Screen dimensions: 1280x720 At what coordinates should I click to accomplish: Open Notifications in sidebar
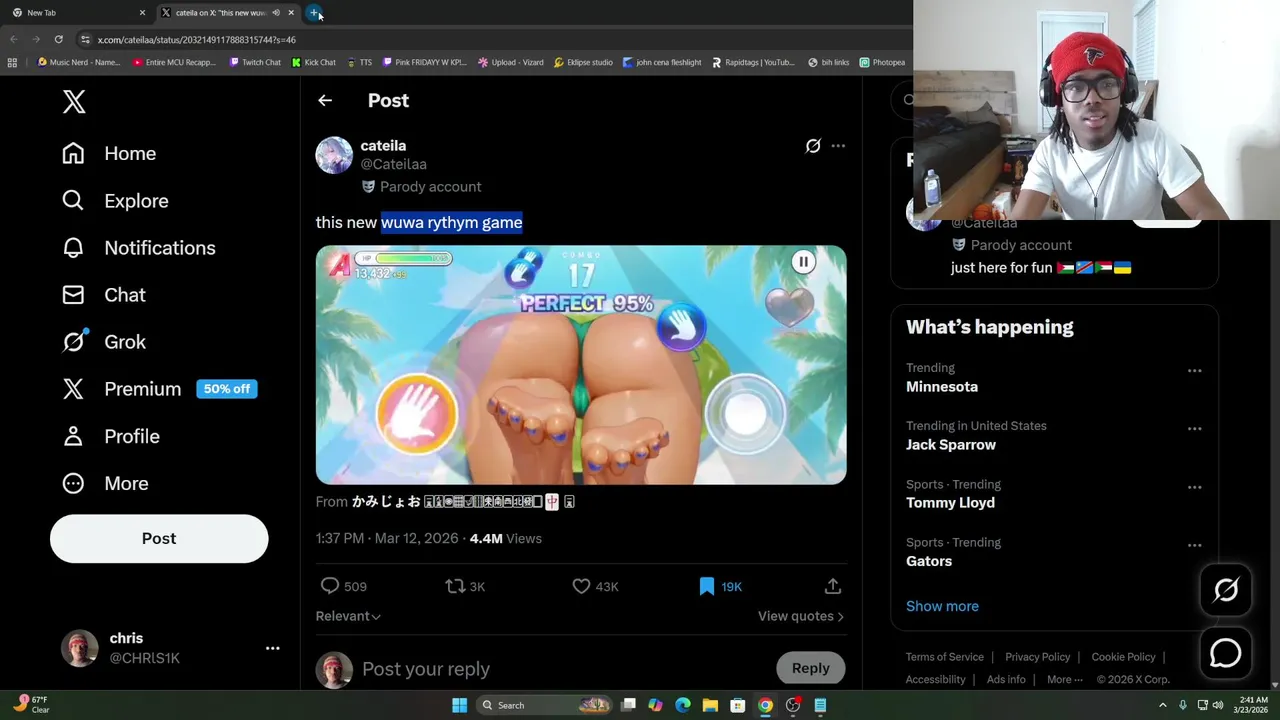coord(138,248)
